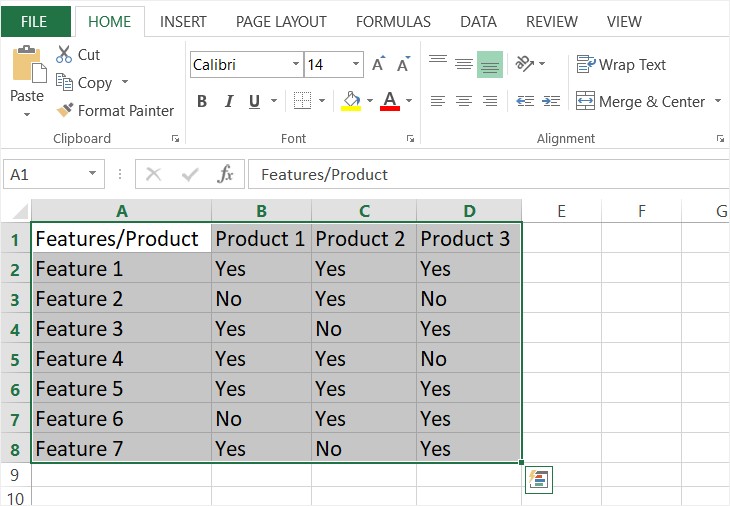
Task: Expand the Copy dropdown arrow
Action: coord(125,82)
